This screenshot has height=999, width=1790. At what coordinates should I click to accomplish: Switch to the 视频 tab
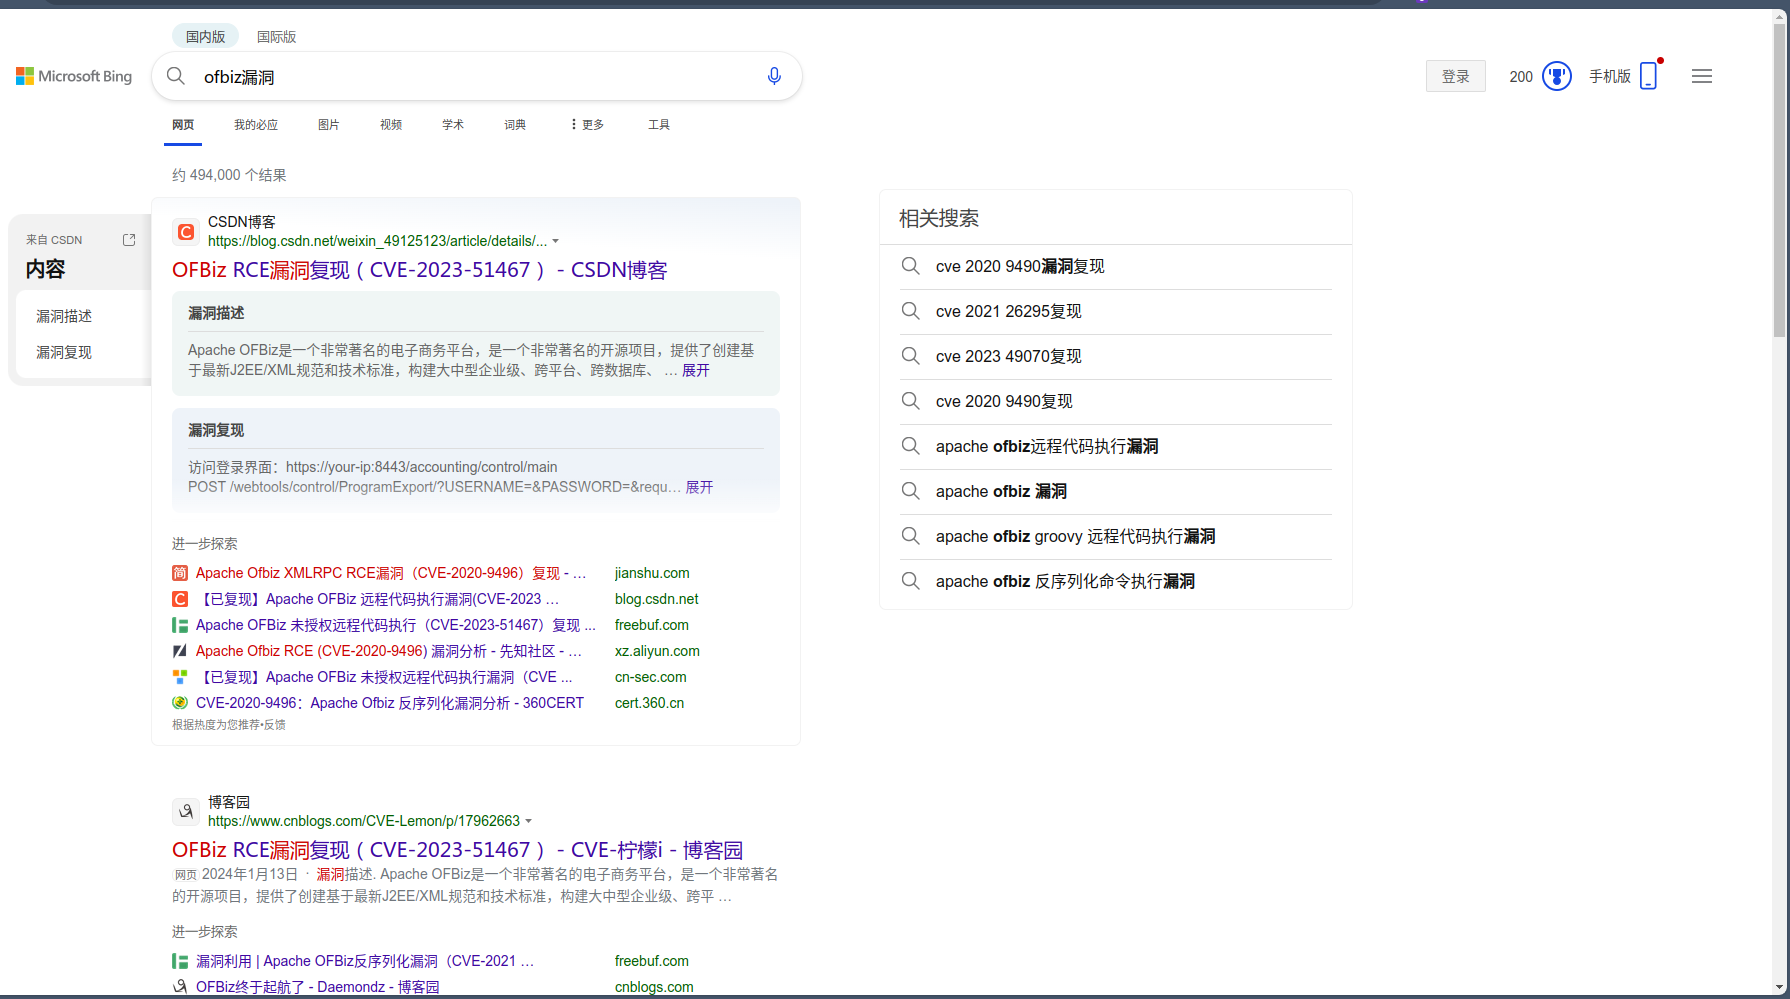[391, 125]
